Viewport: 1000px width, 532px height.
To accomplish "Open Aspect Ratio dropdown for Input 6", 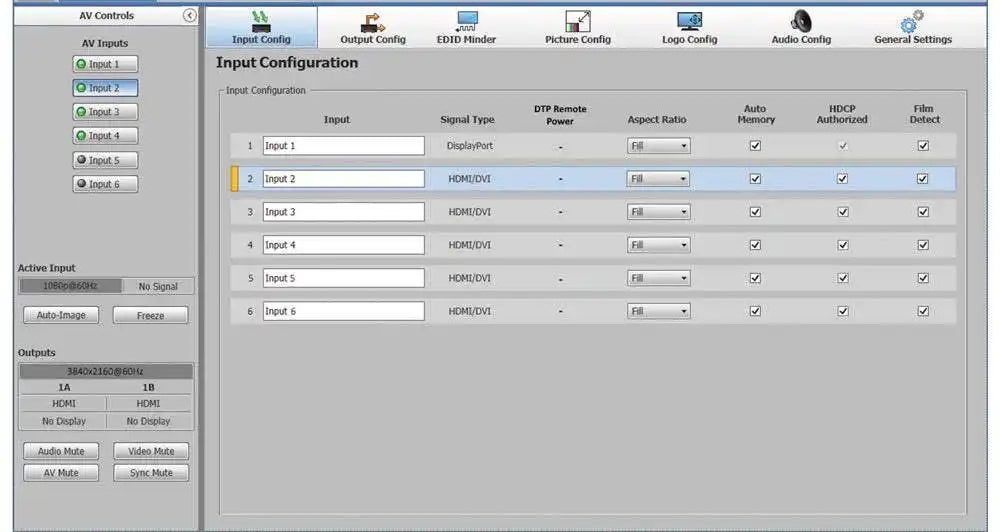I will tap(658, 311).
